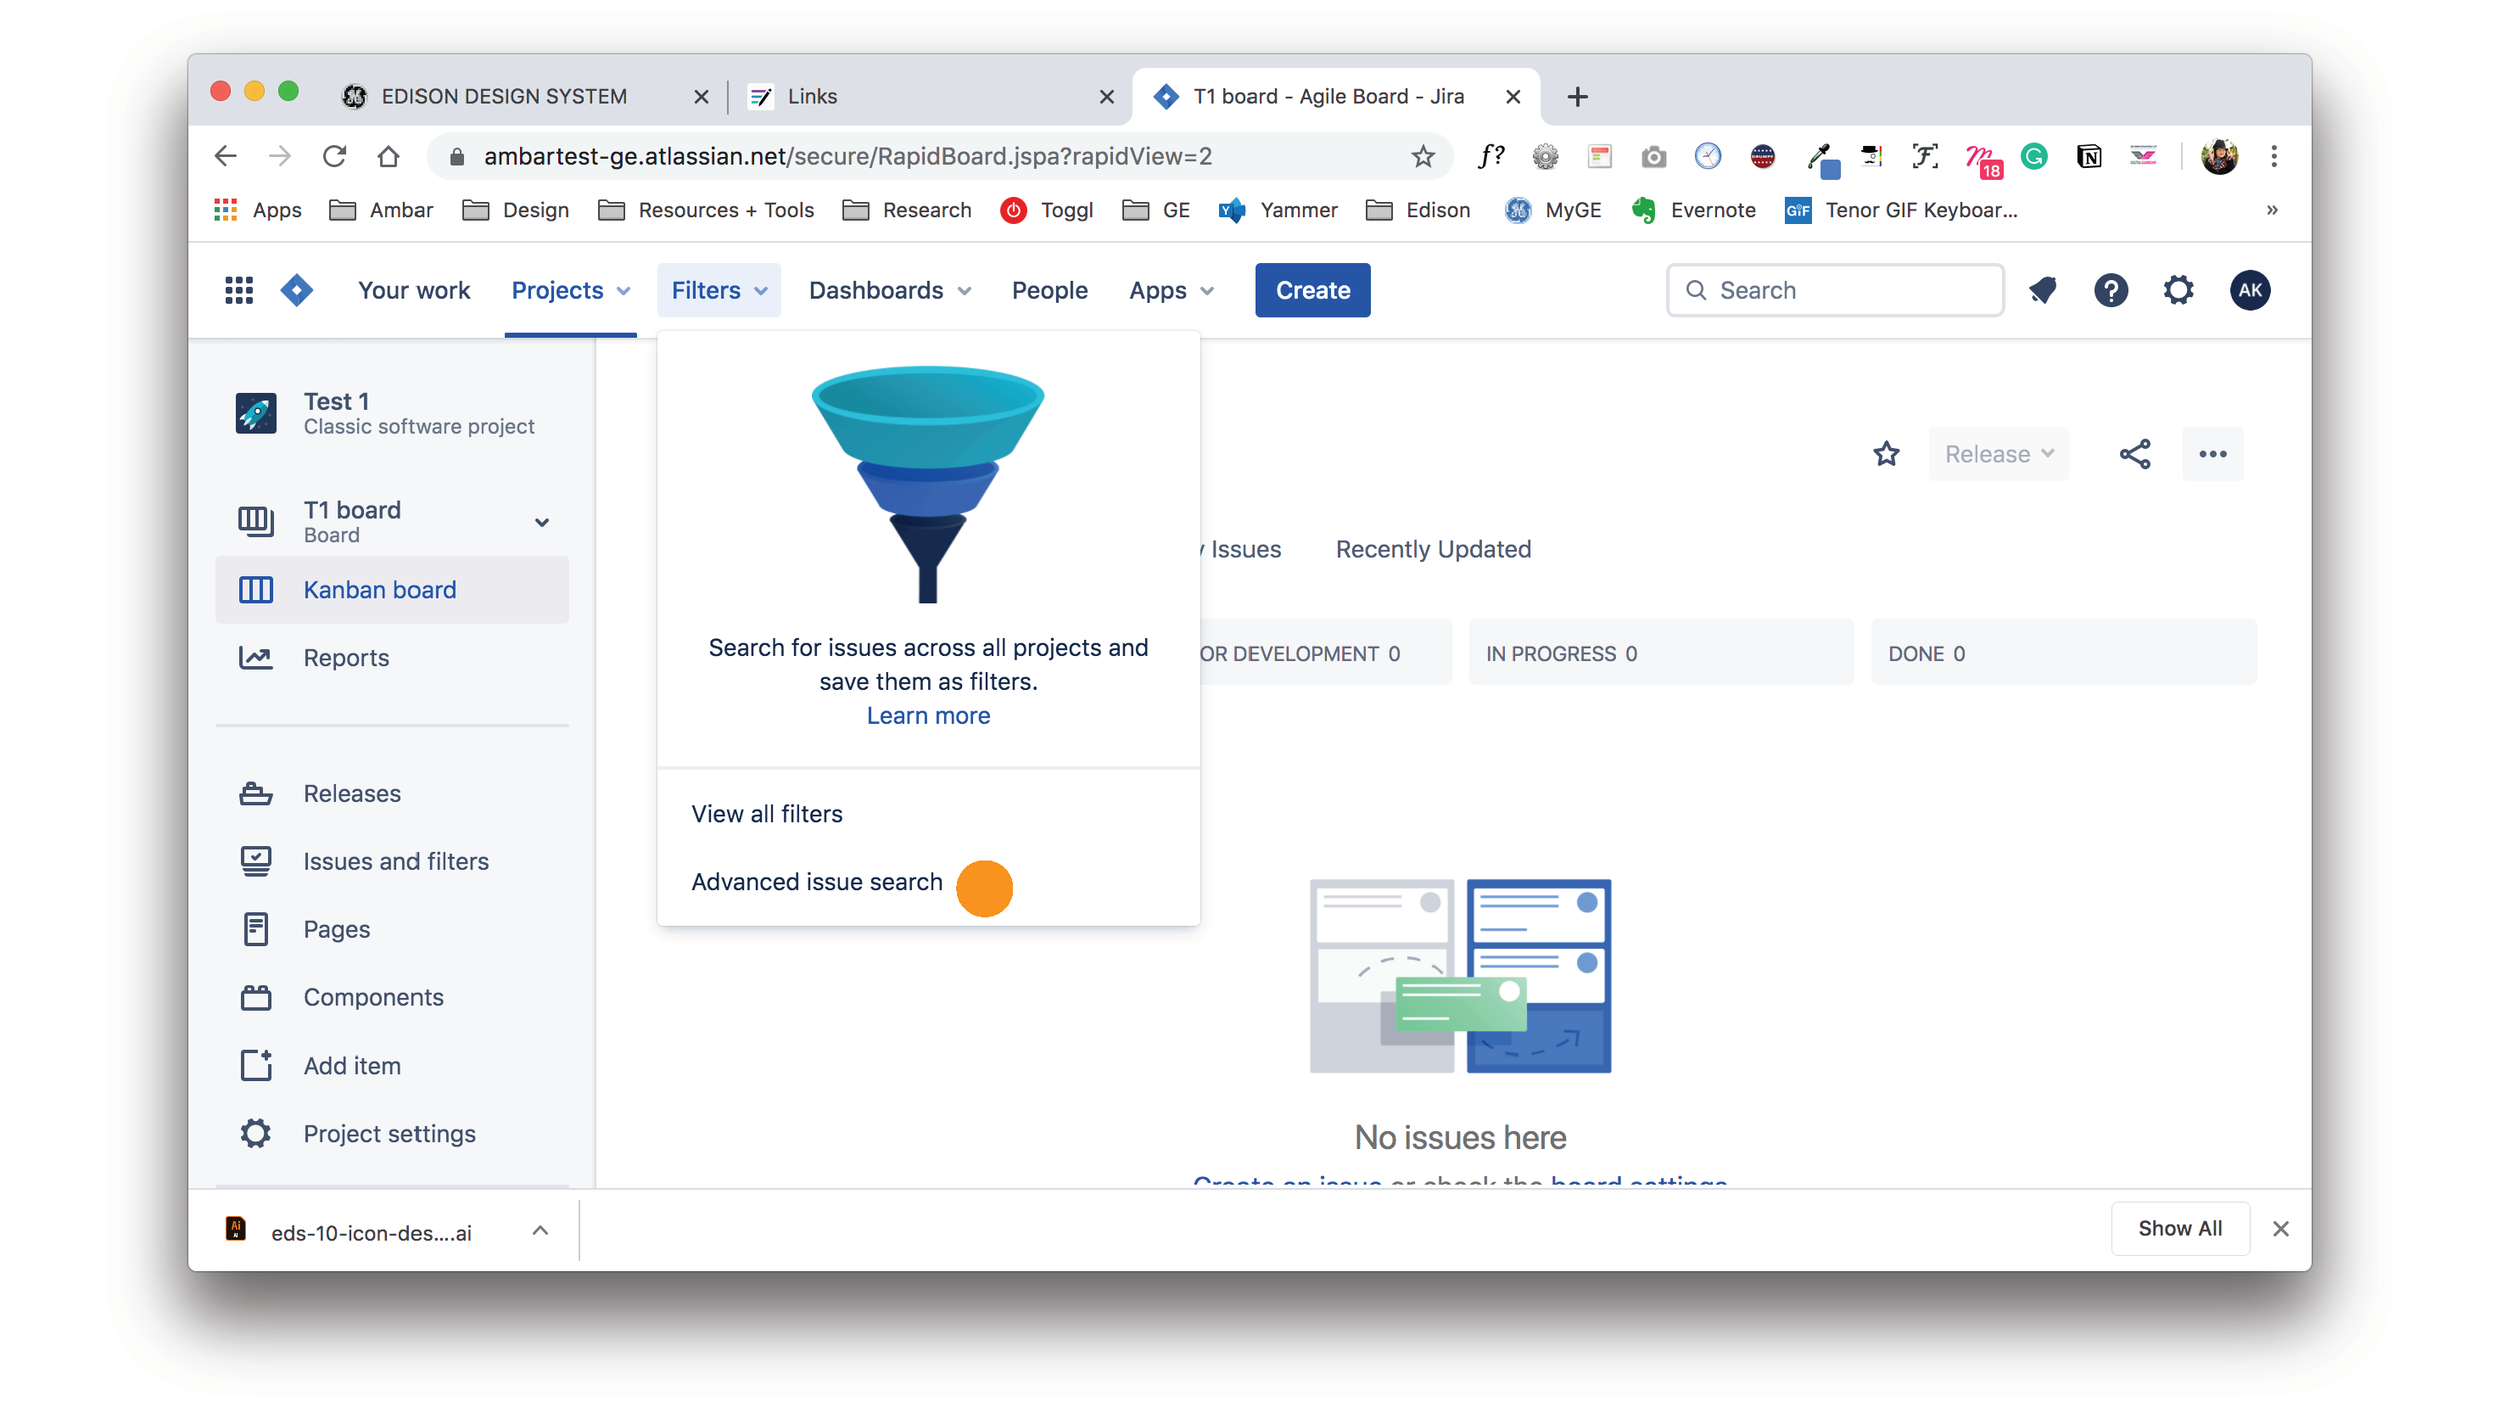Select the Recently Updated quick filter
This screenshot has width=2500, height=1407.
(1432, 549)
